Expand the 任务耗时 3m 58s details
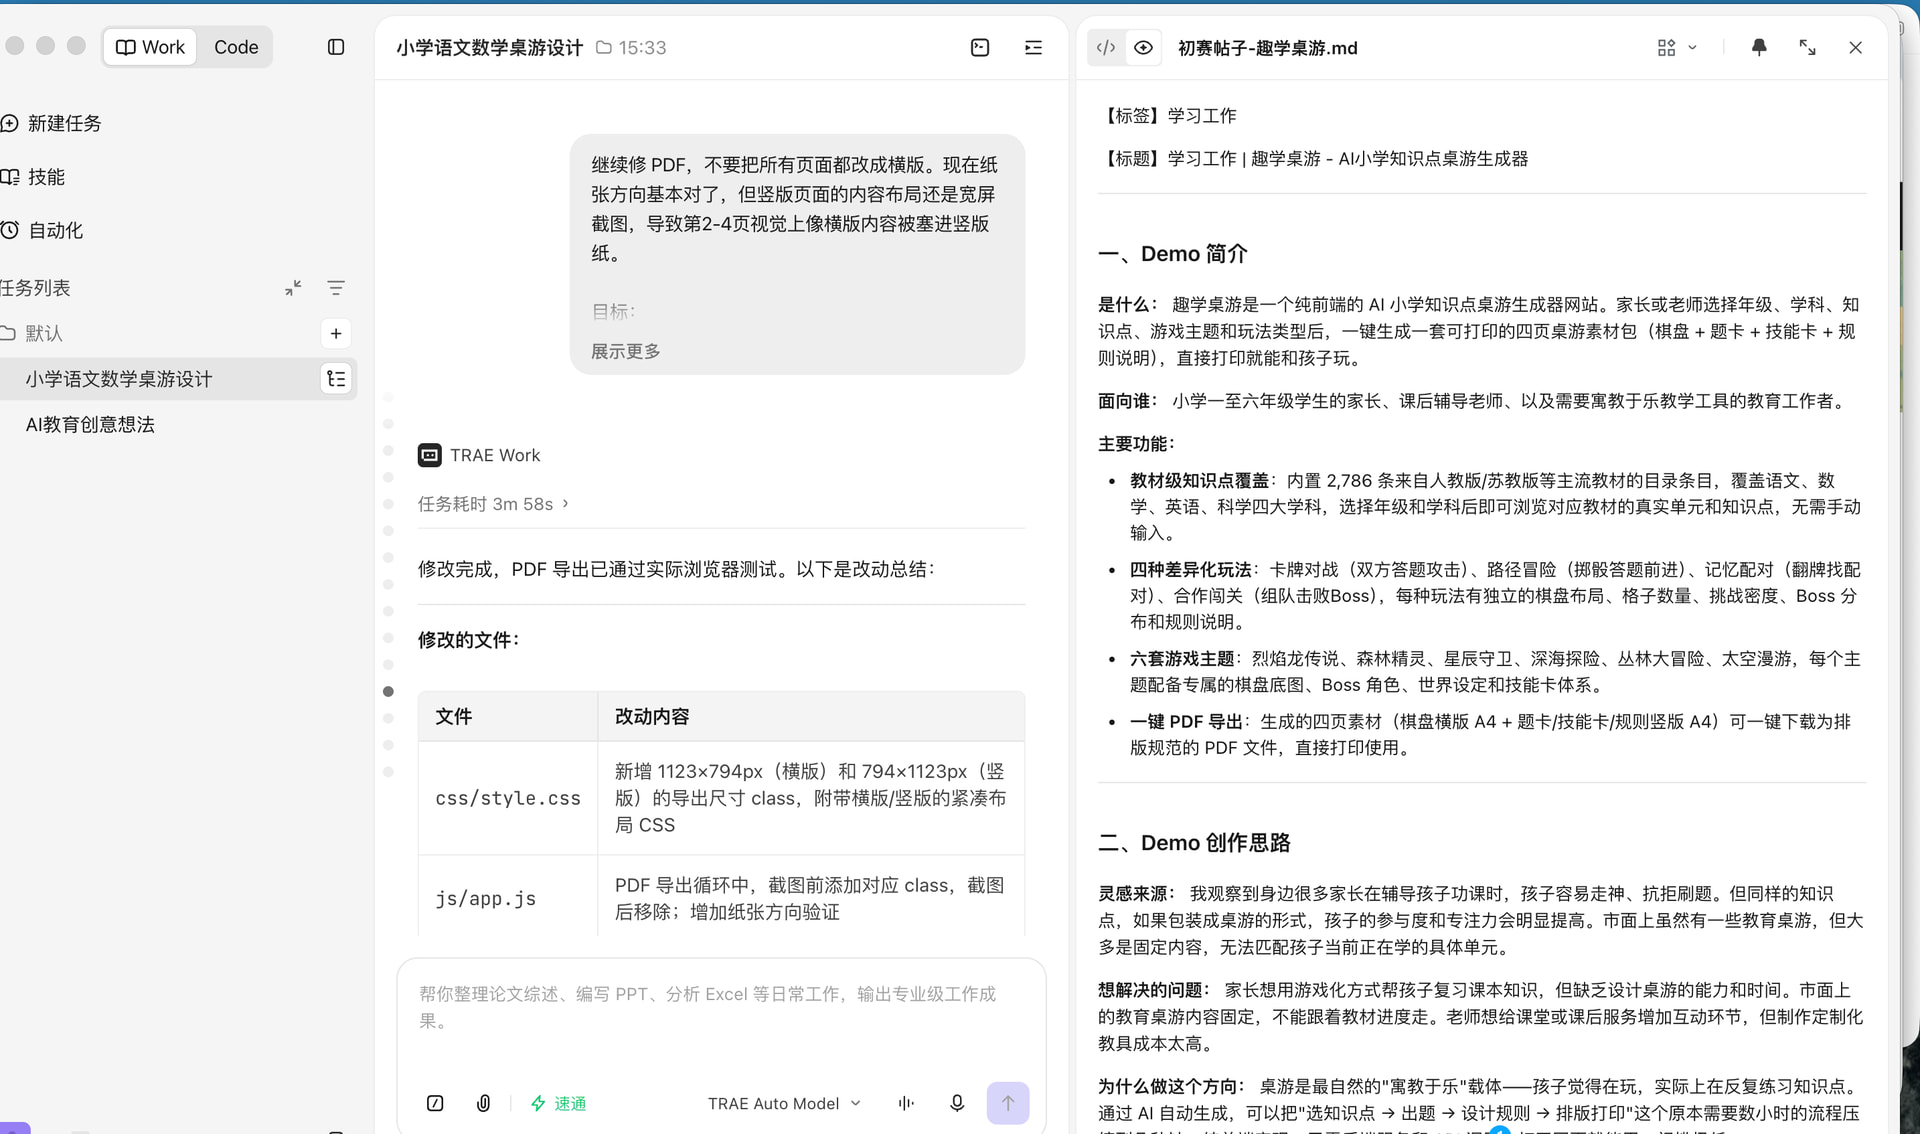 point(493,504)
